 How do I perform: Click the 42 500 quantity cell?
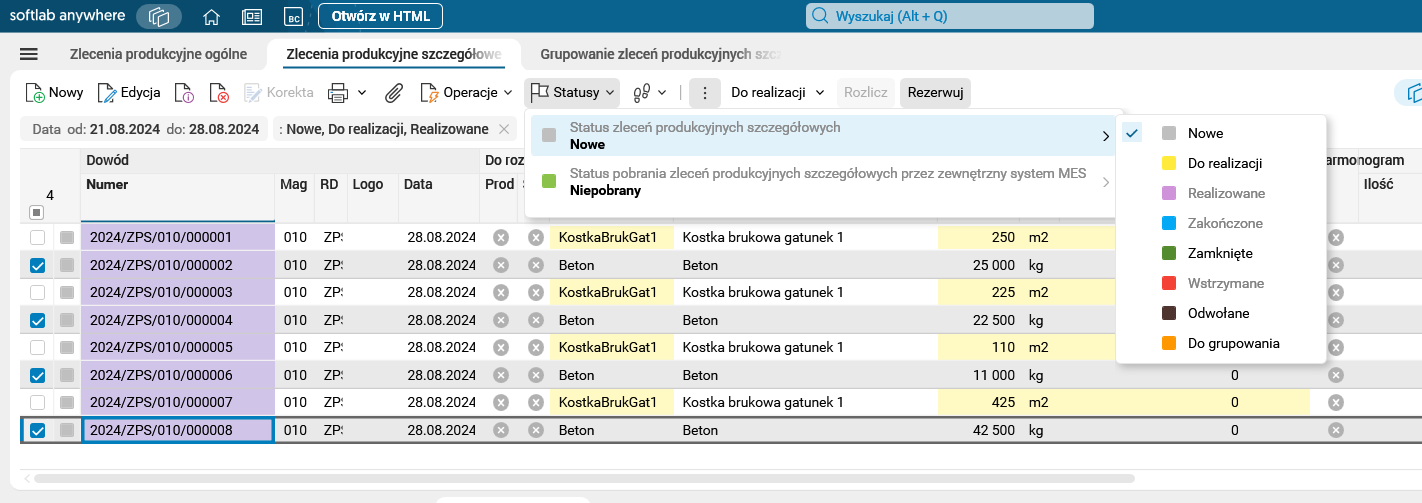point(980,430)
